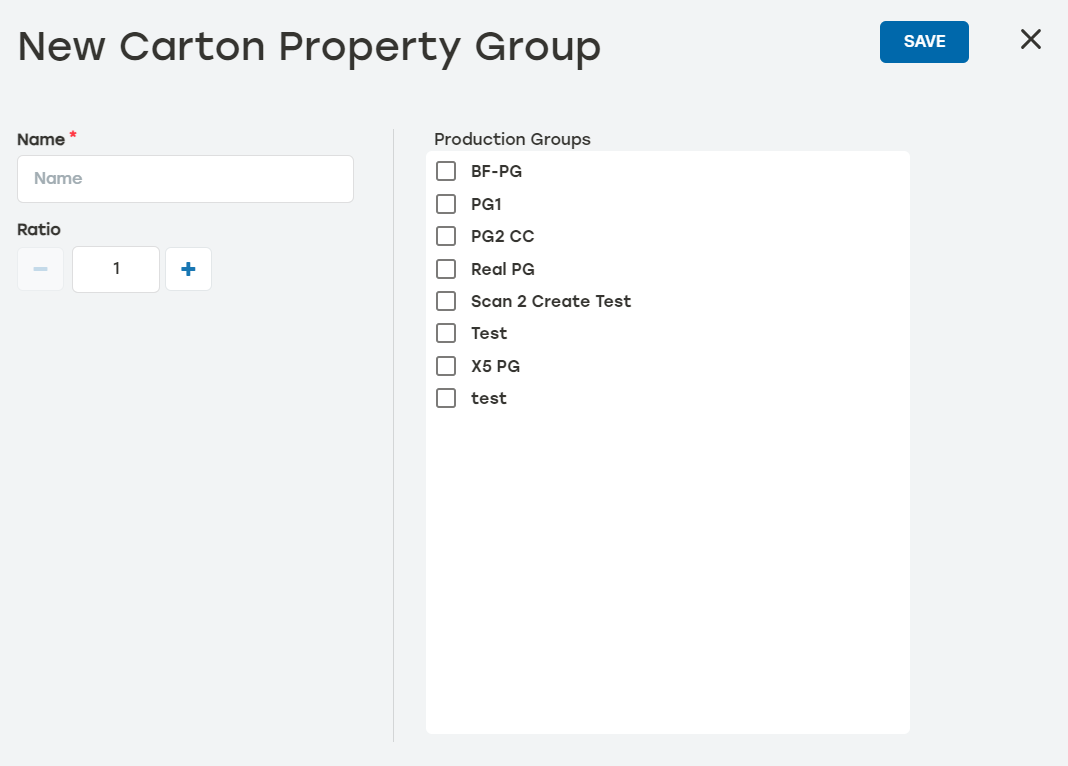Click the X to close the dialog

click(1031, 39)
